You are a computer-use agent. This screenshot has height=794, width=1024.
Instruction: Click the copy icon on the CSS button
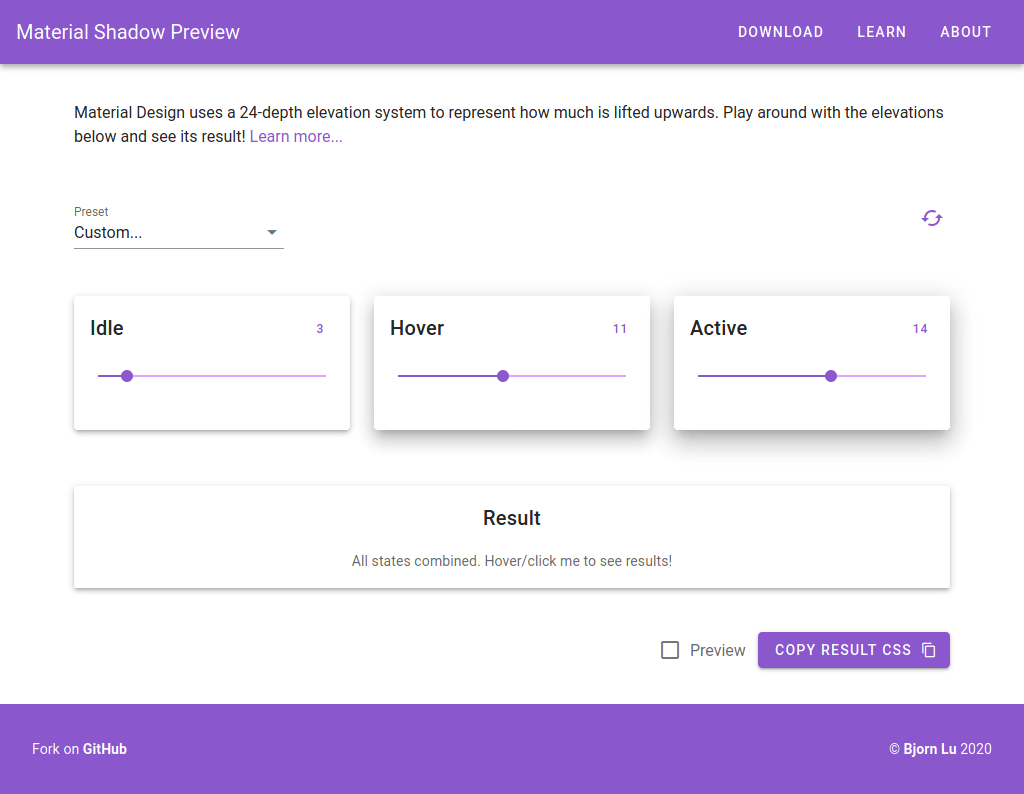(931, 650)
